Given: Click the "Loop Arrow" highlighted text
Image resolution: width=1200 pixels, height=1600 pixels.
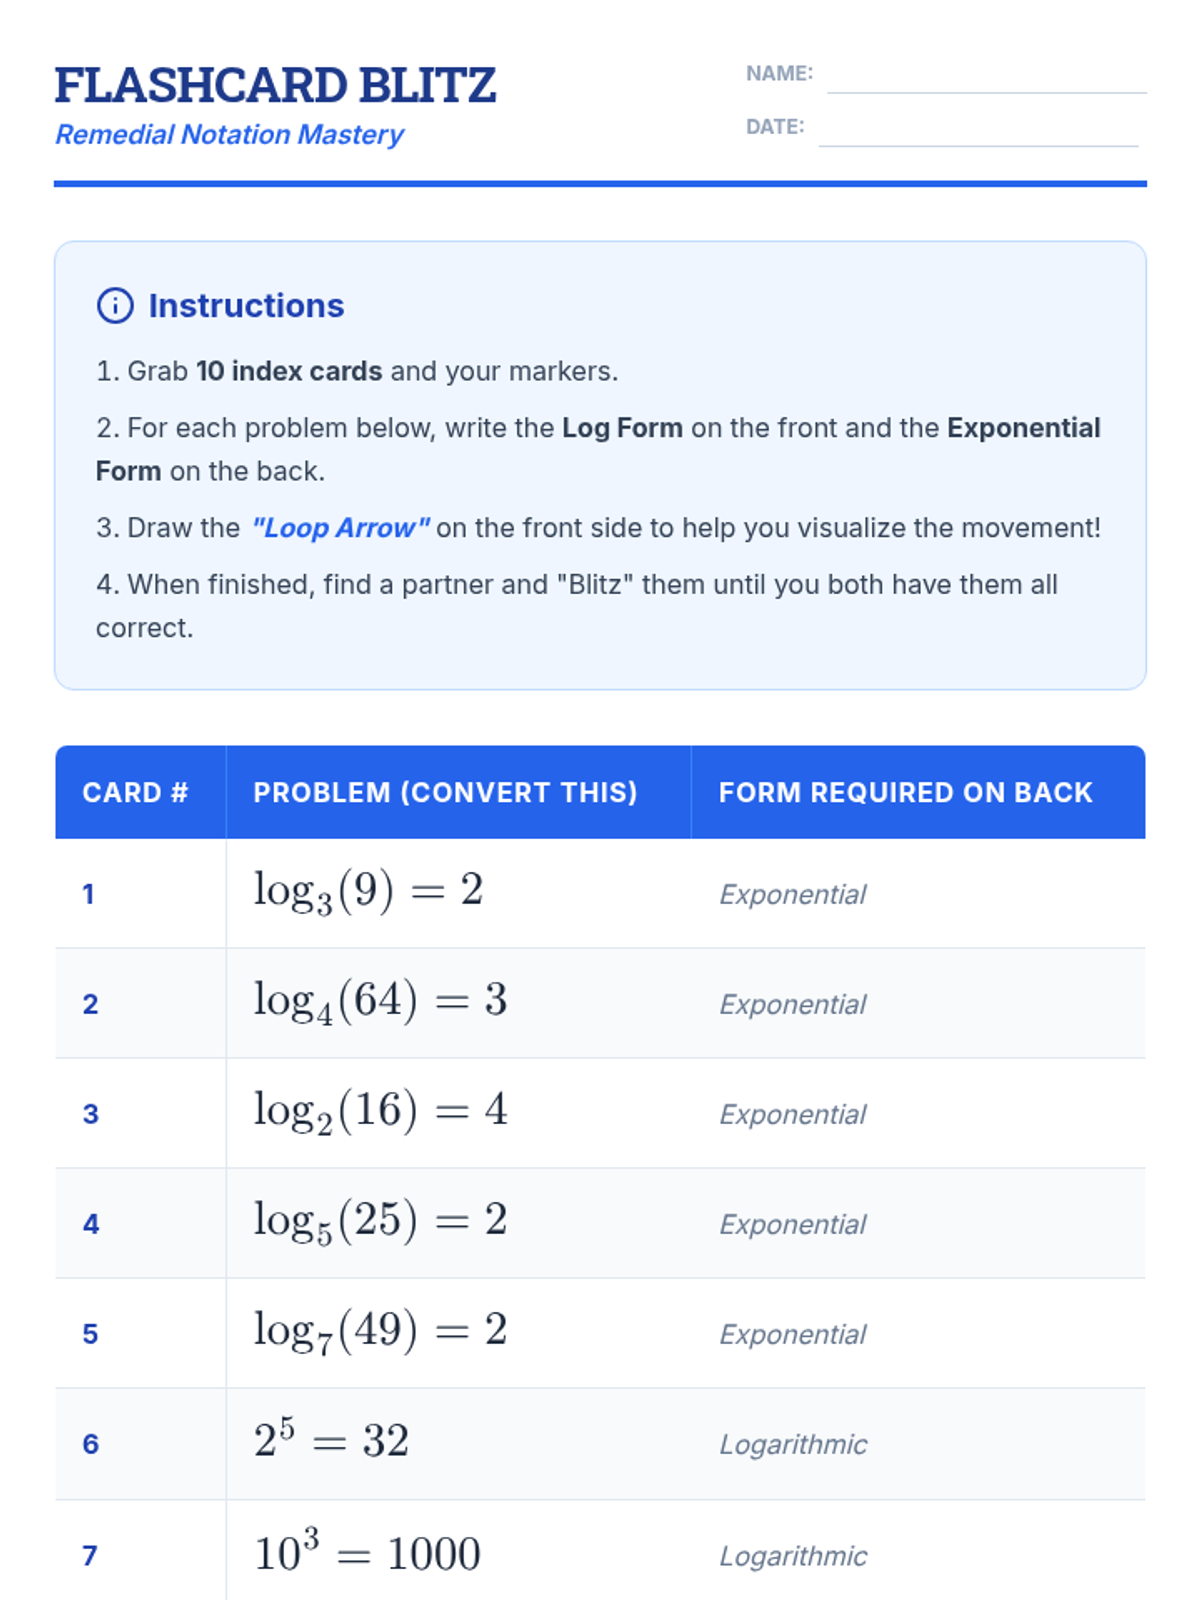Looking at the screenshot, I should click(x=341, y=528).
